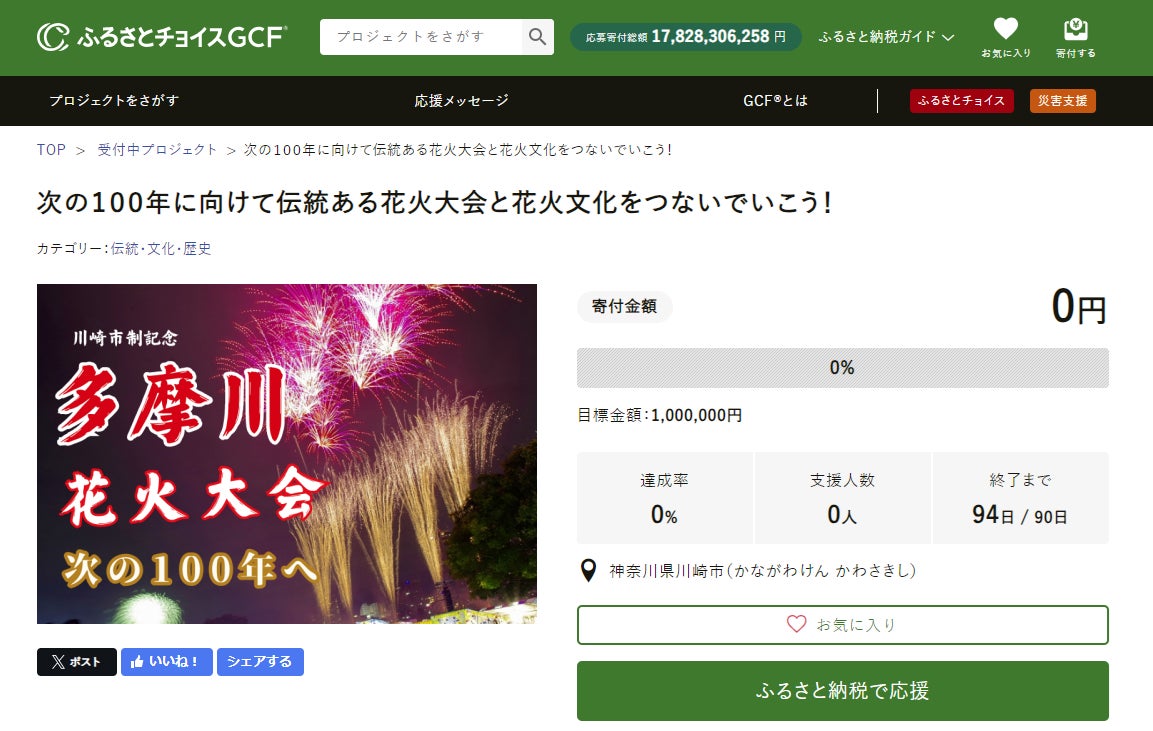
Task: Click 神奈川県川崎市 location text
Action: pos(763,571)
